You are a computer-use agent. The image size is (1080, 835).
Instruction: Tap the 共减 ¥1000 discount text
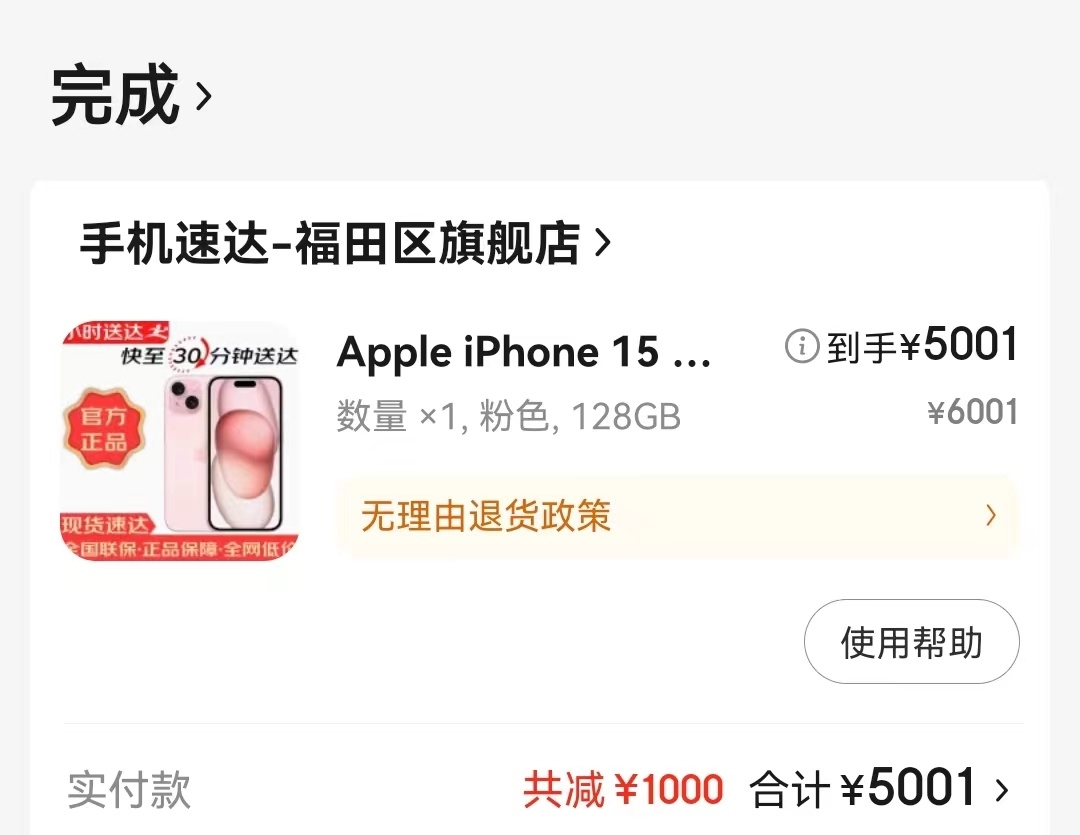coord(623,790)
